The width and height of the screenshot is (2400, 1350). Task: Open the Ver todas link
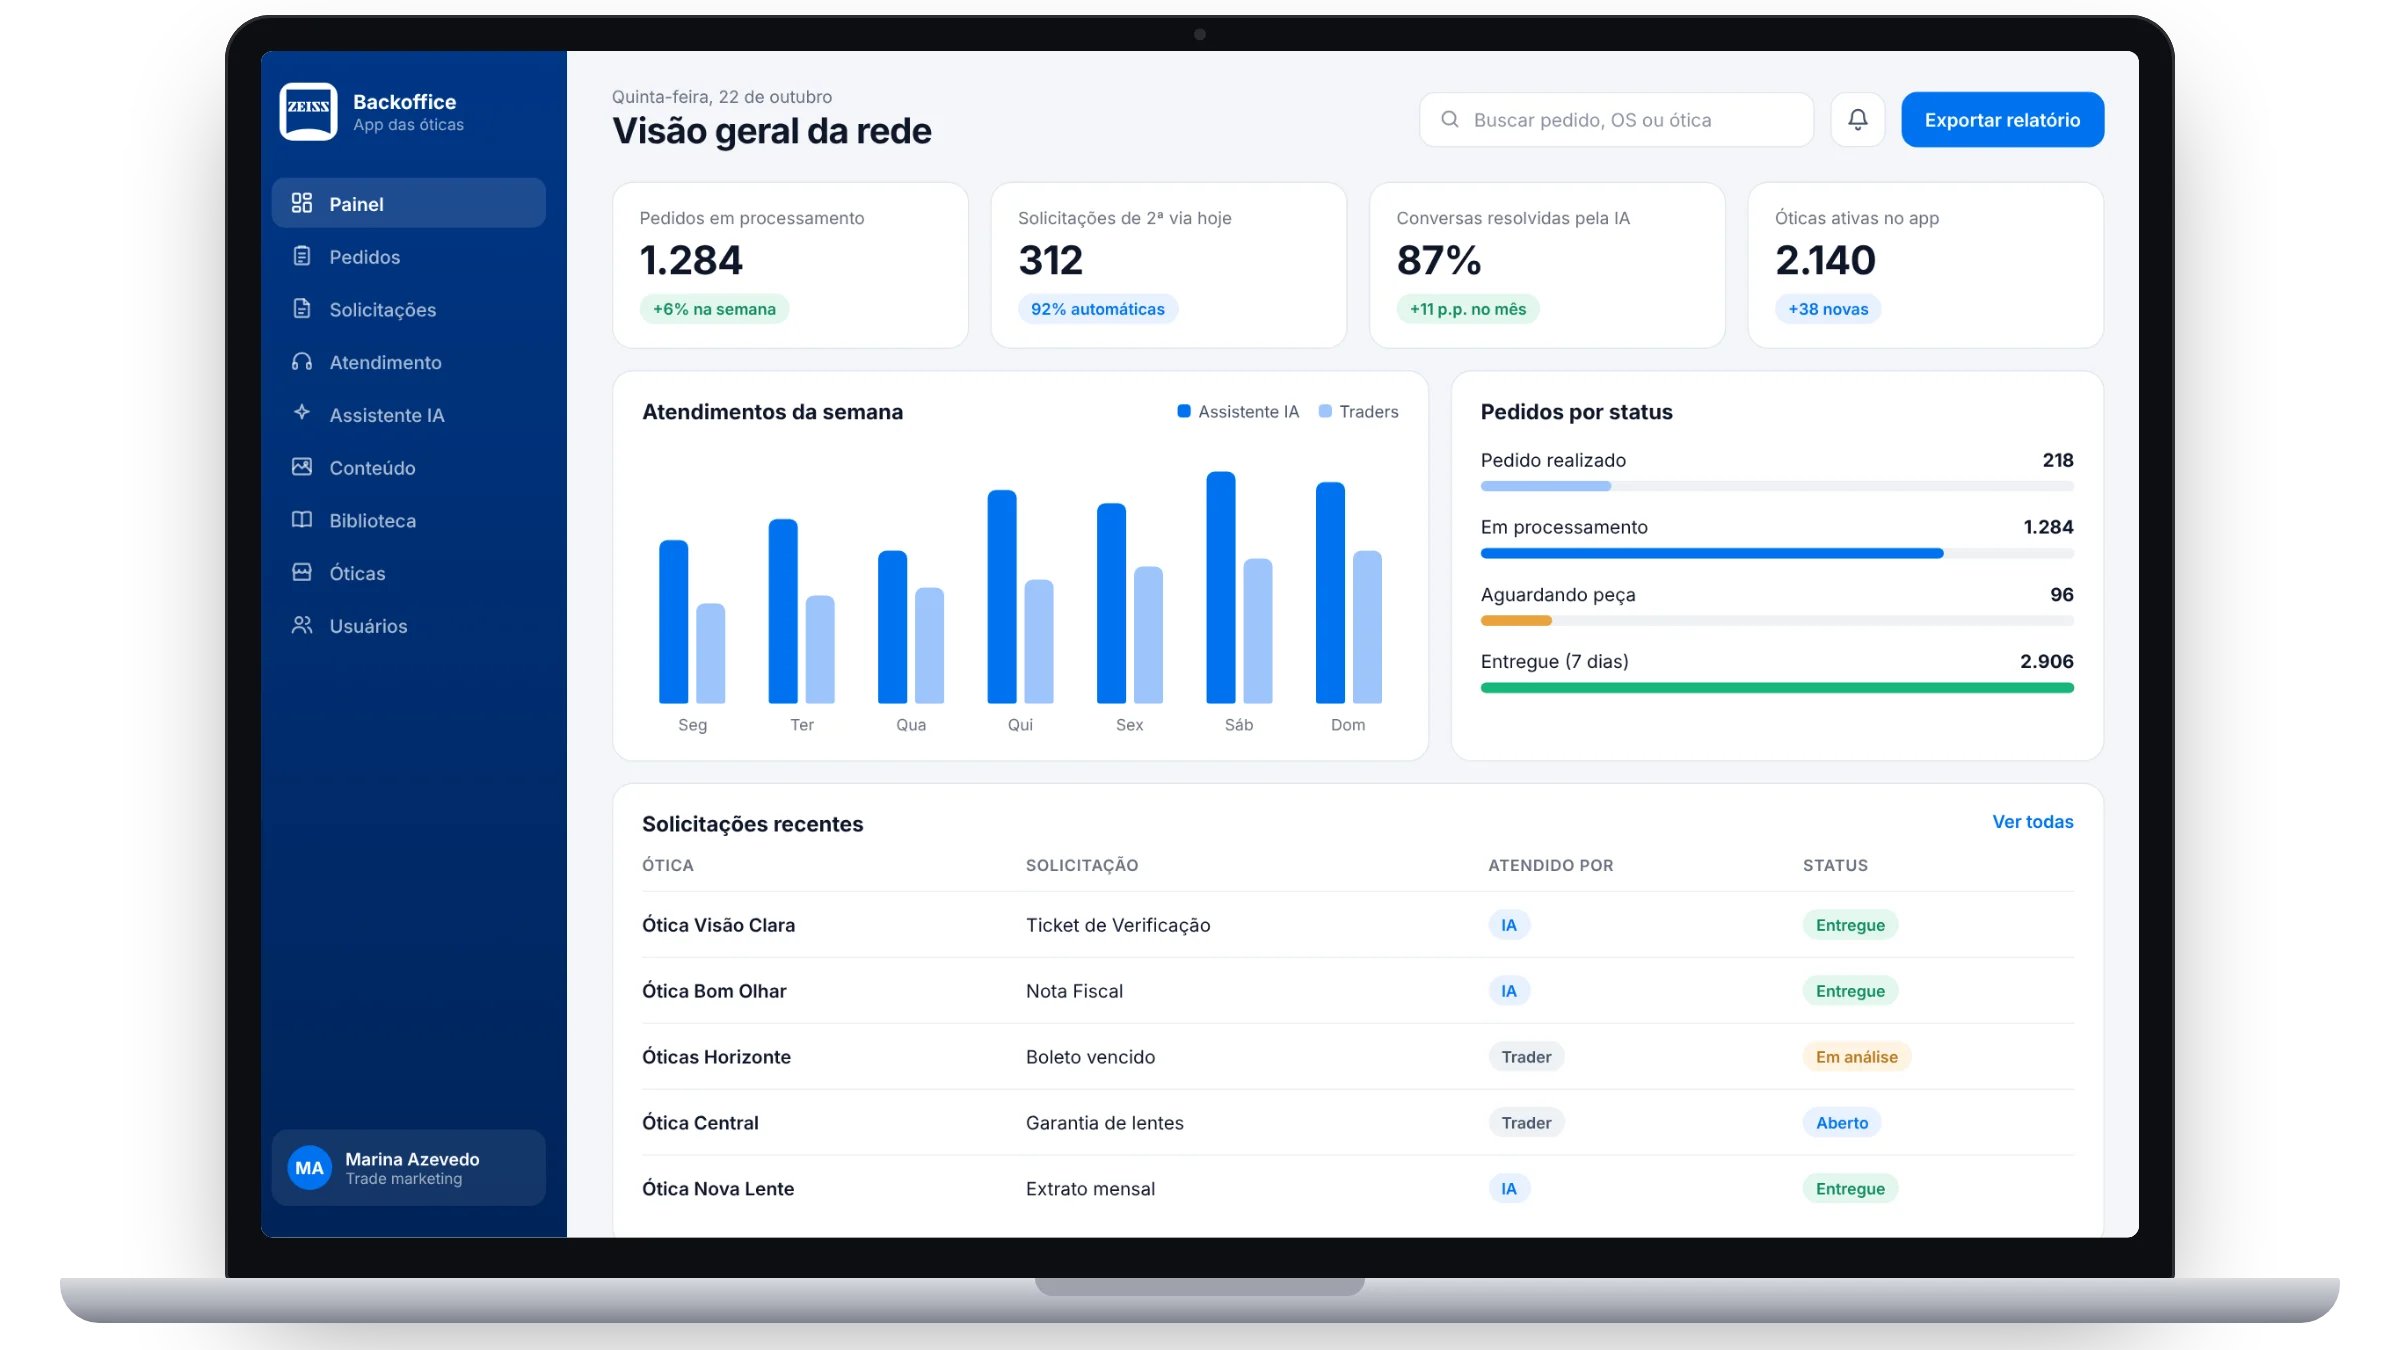[x=2032, y=821]
